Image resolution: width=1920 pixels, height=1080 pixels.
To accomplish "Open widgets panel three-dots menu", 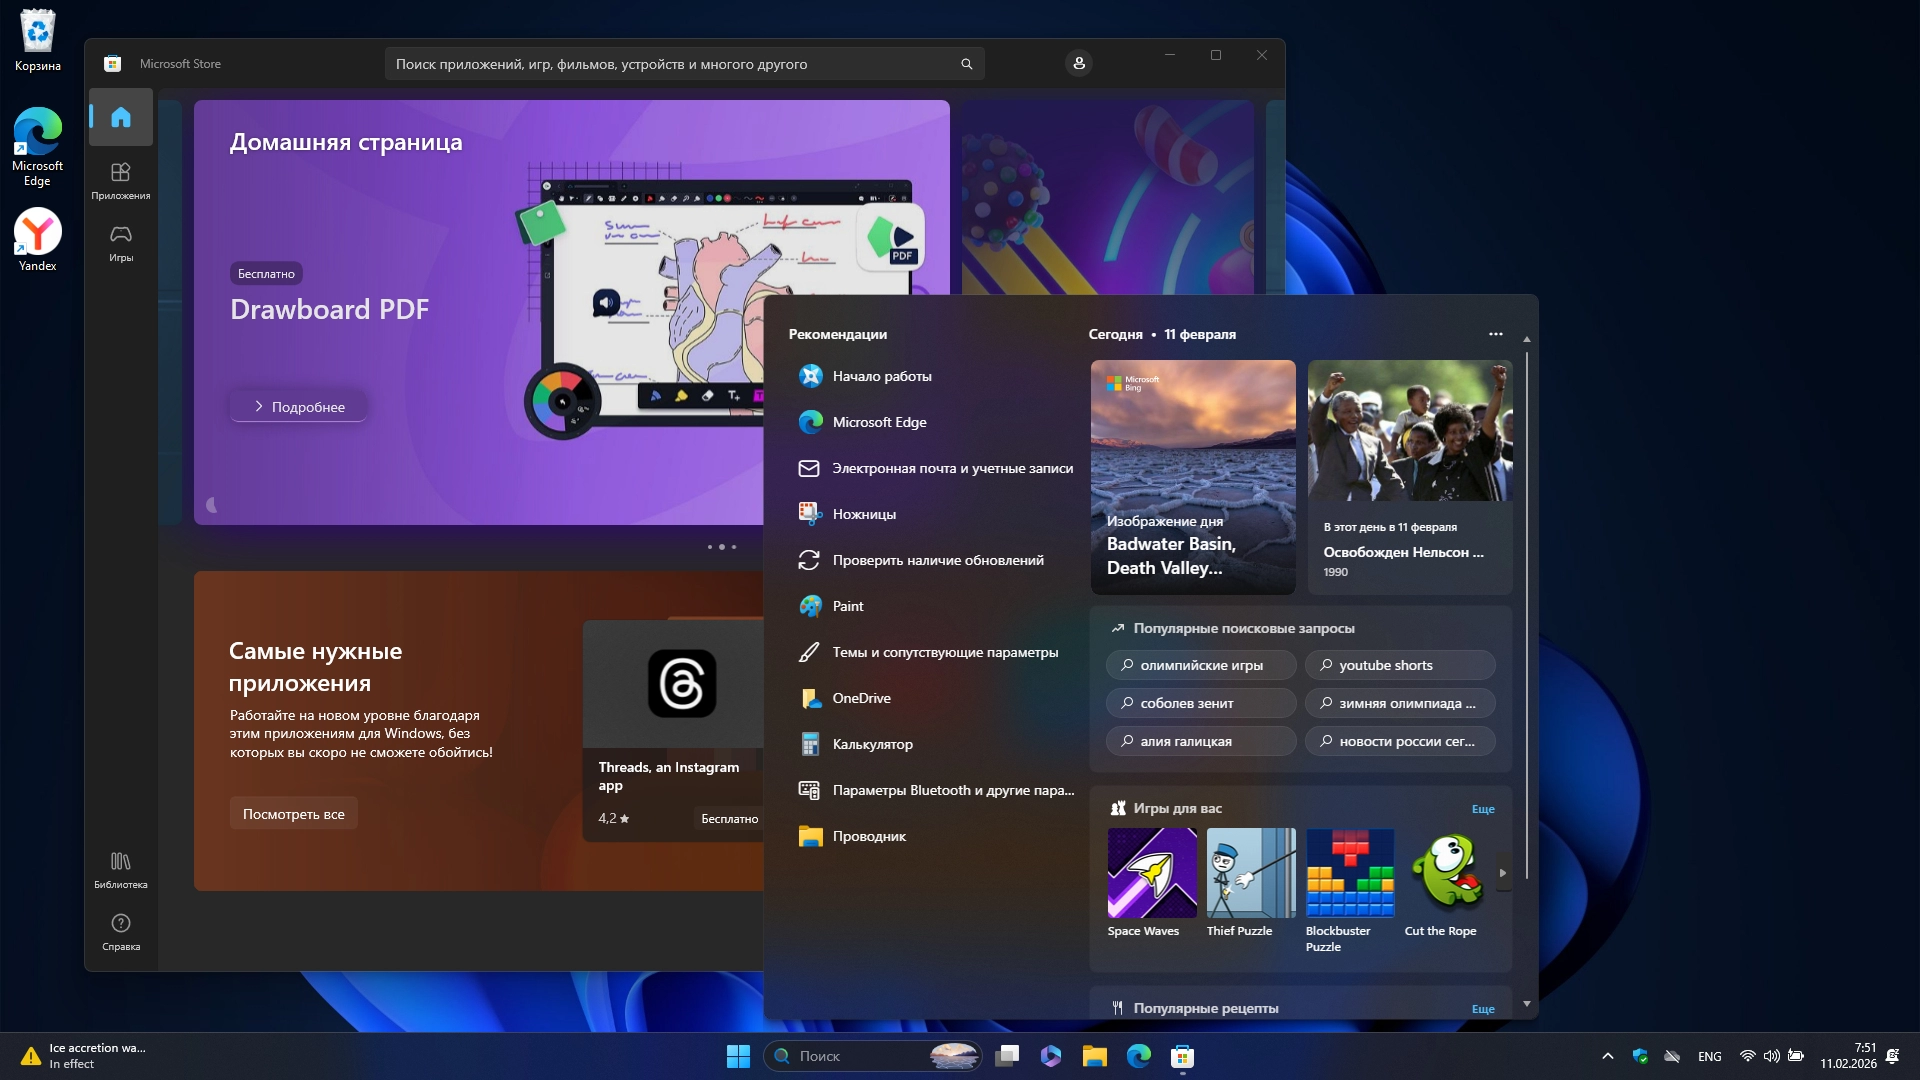I will pyautogui.click(x=1495, y=334).
